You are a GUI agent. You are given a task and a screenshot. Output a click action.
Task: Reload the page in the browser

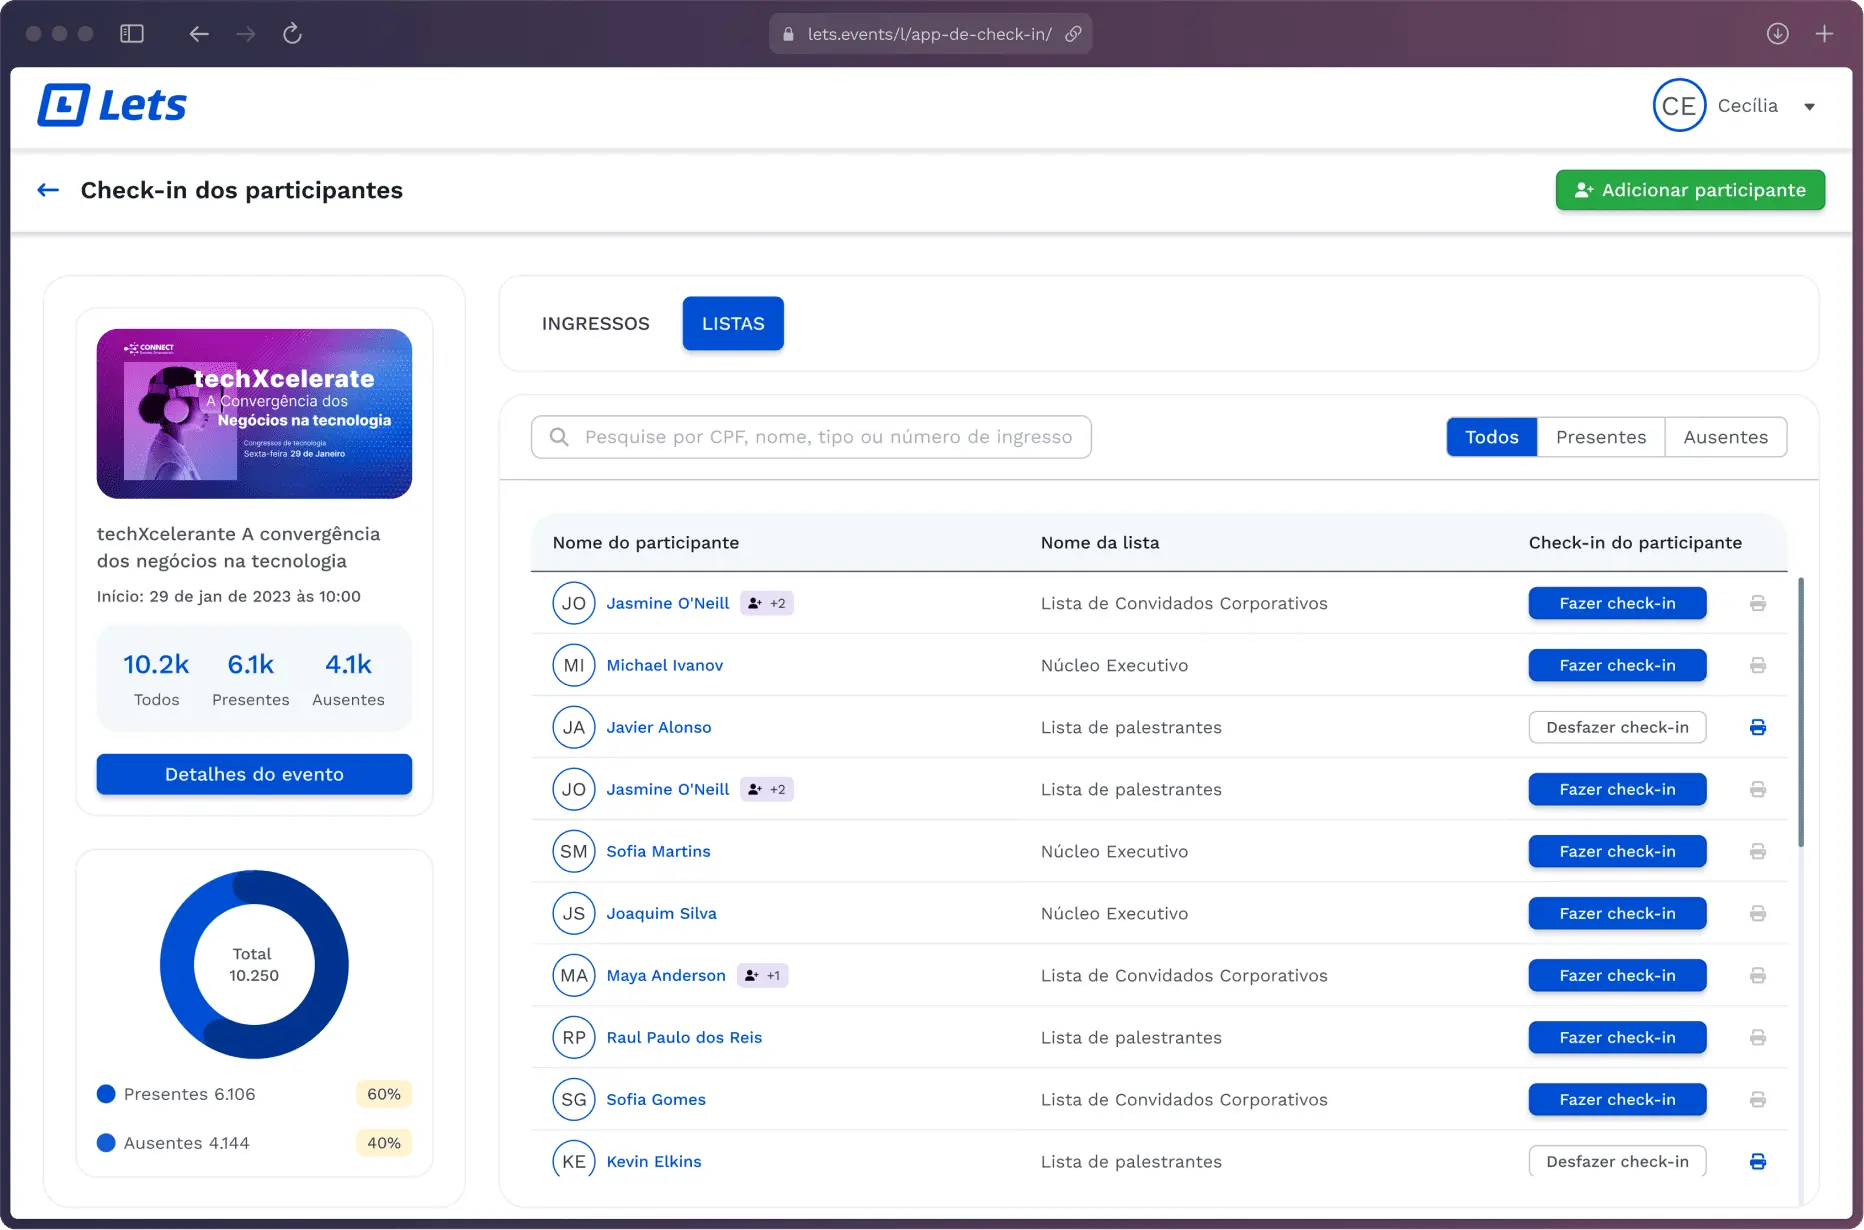click(x=292, y=34)
